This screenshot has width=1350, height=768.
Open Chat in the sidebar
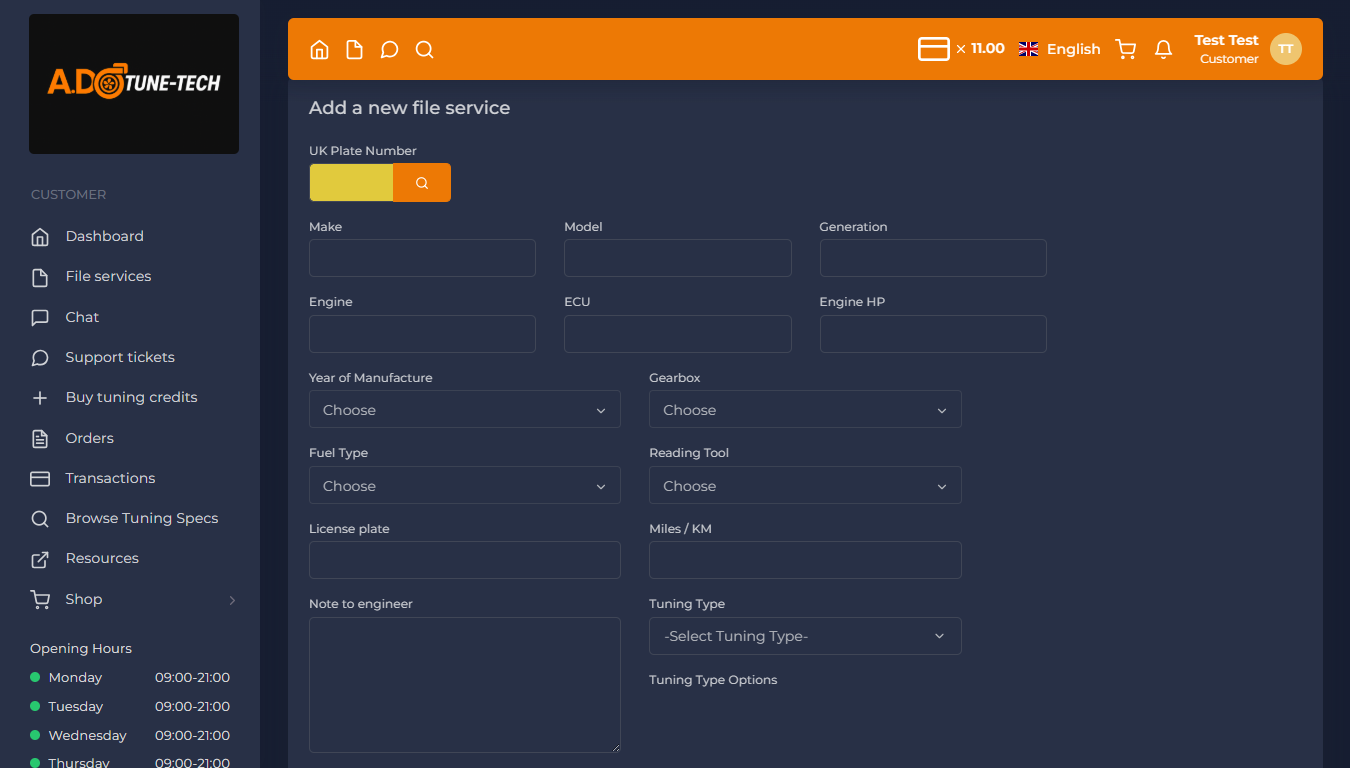82,317
